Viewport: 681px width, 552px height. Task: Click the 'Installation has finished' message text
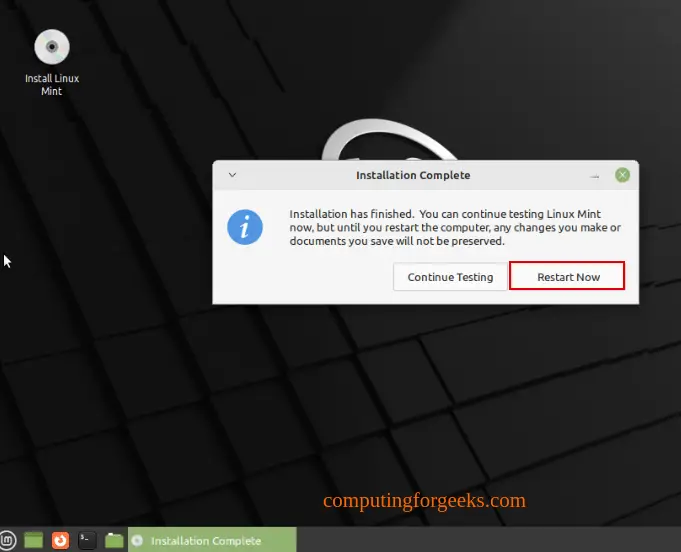pyautogui.click(x=455, y=228)
